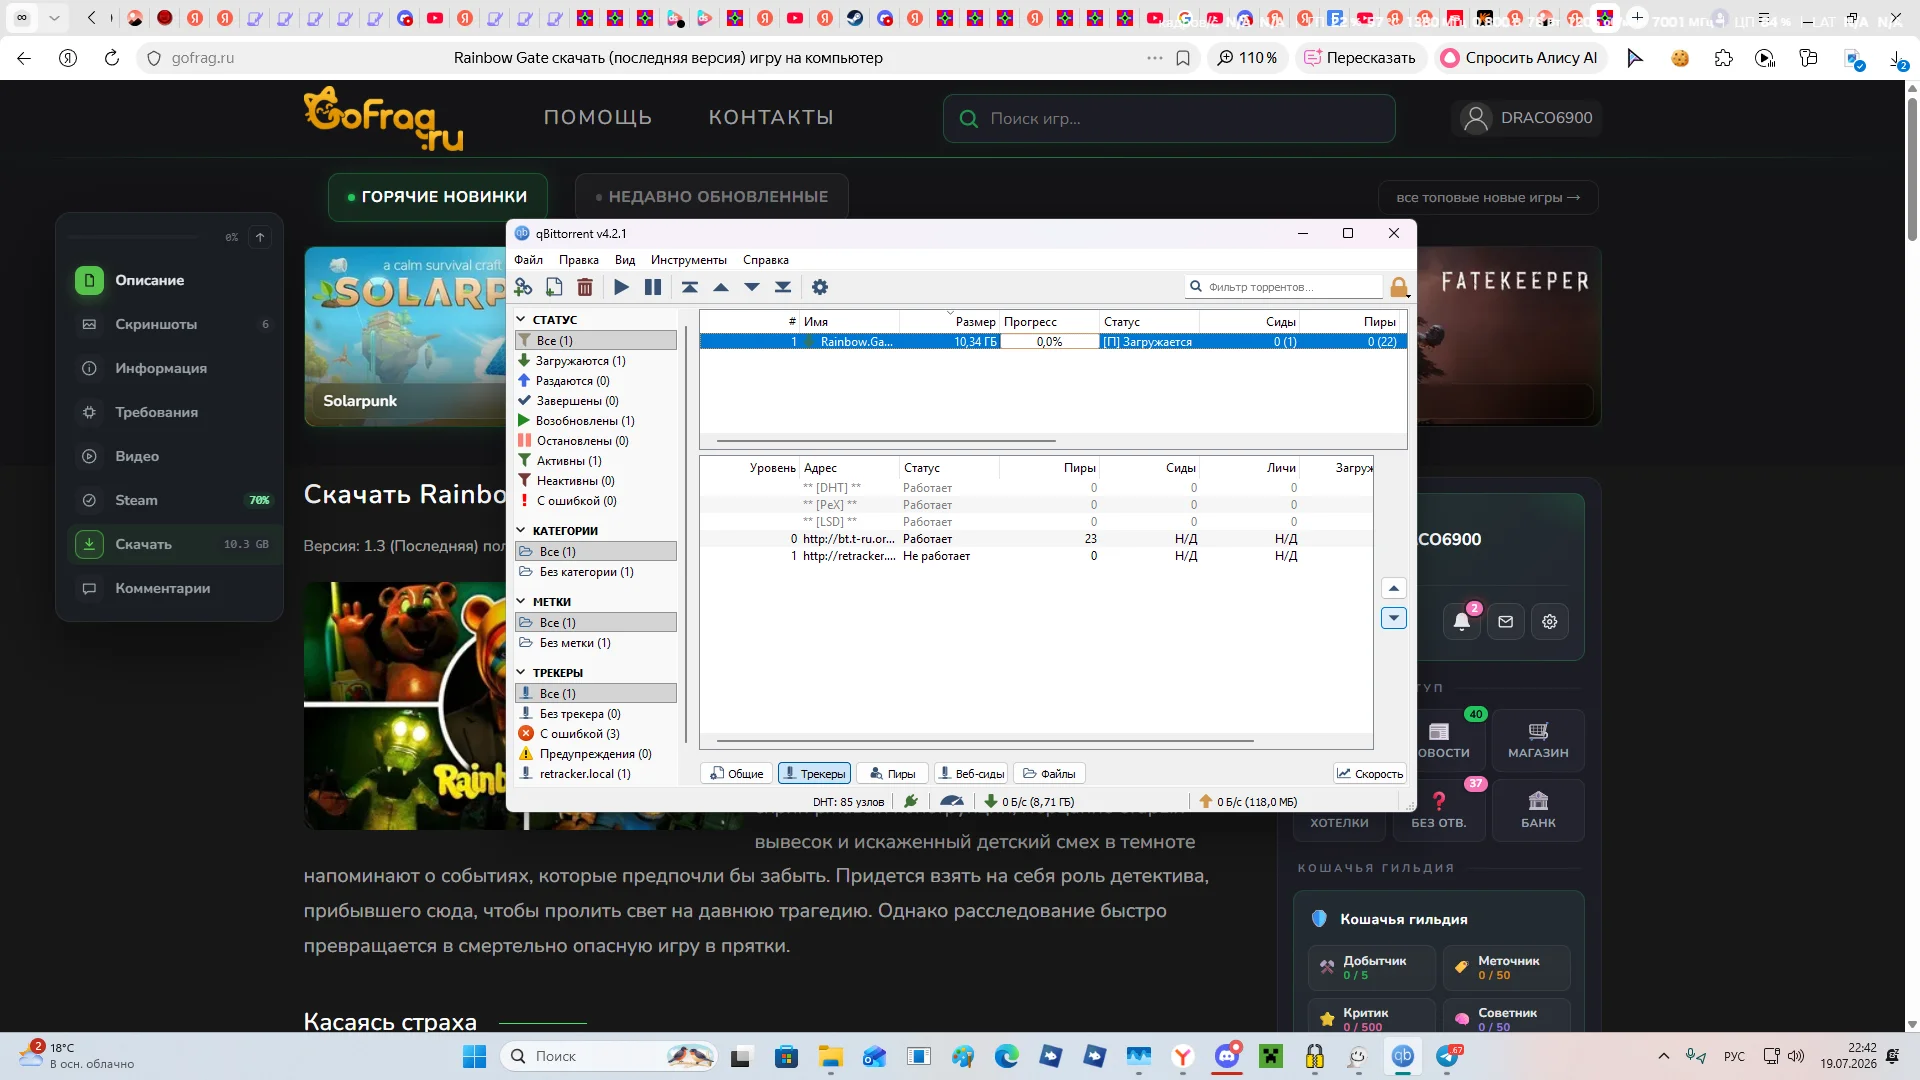Image resolution: width=1920 pixels, height=1080 pixels.
Task: Click the GoFrag.ru logo on the website
Action: (384, 118)
